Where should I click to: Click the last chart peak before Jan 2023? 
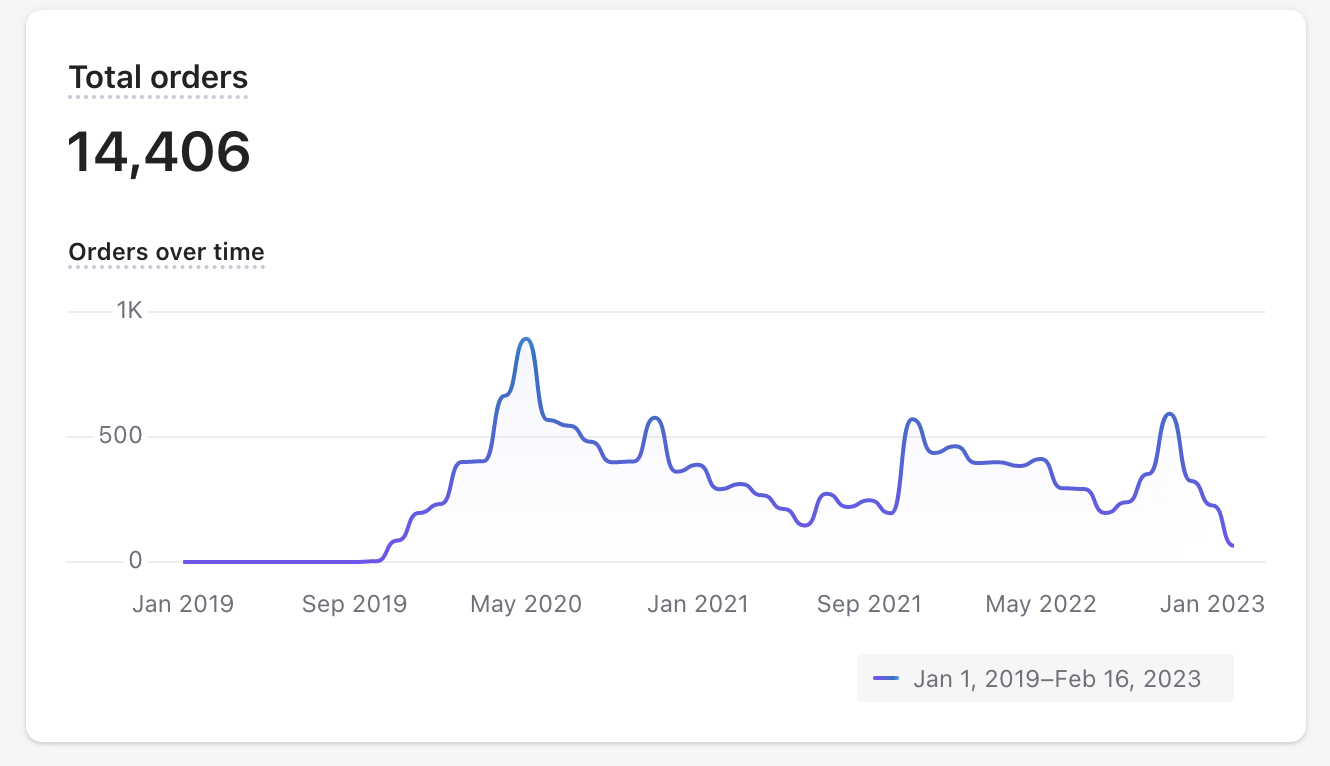[x=1169, y=414]
